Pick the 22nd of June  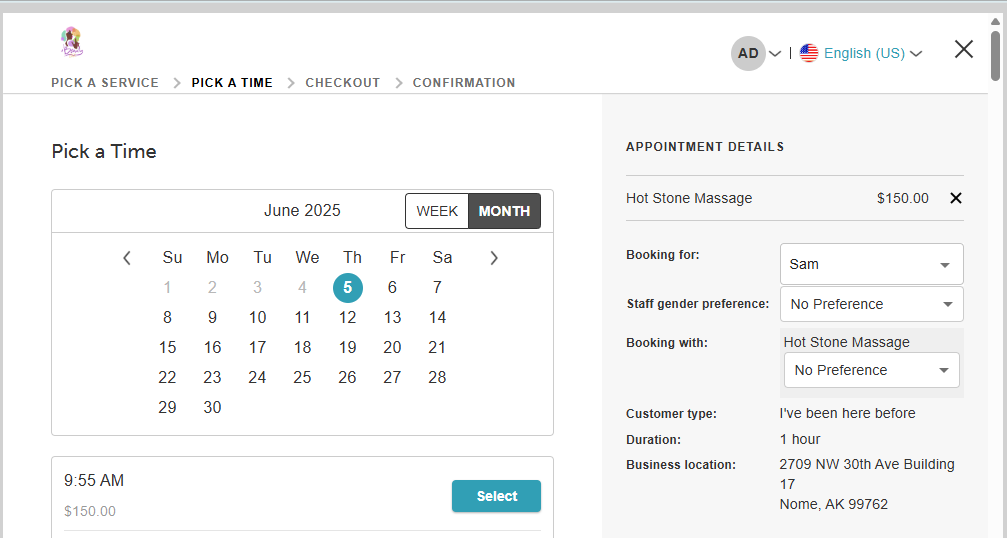click(x=168, y=377)
